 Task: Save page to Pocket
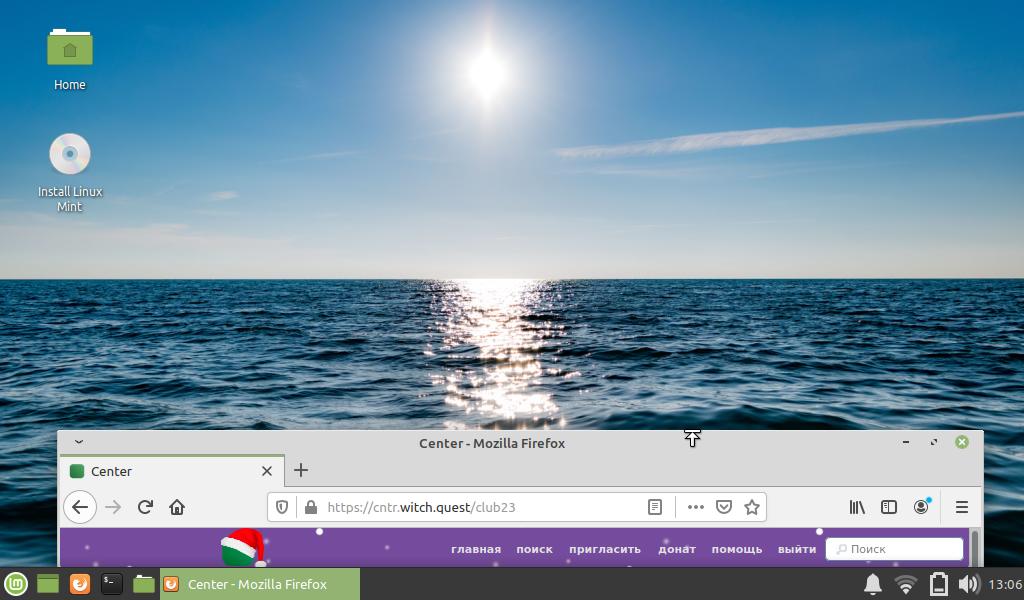click(x=724, y=507)
